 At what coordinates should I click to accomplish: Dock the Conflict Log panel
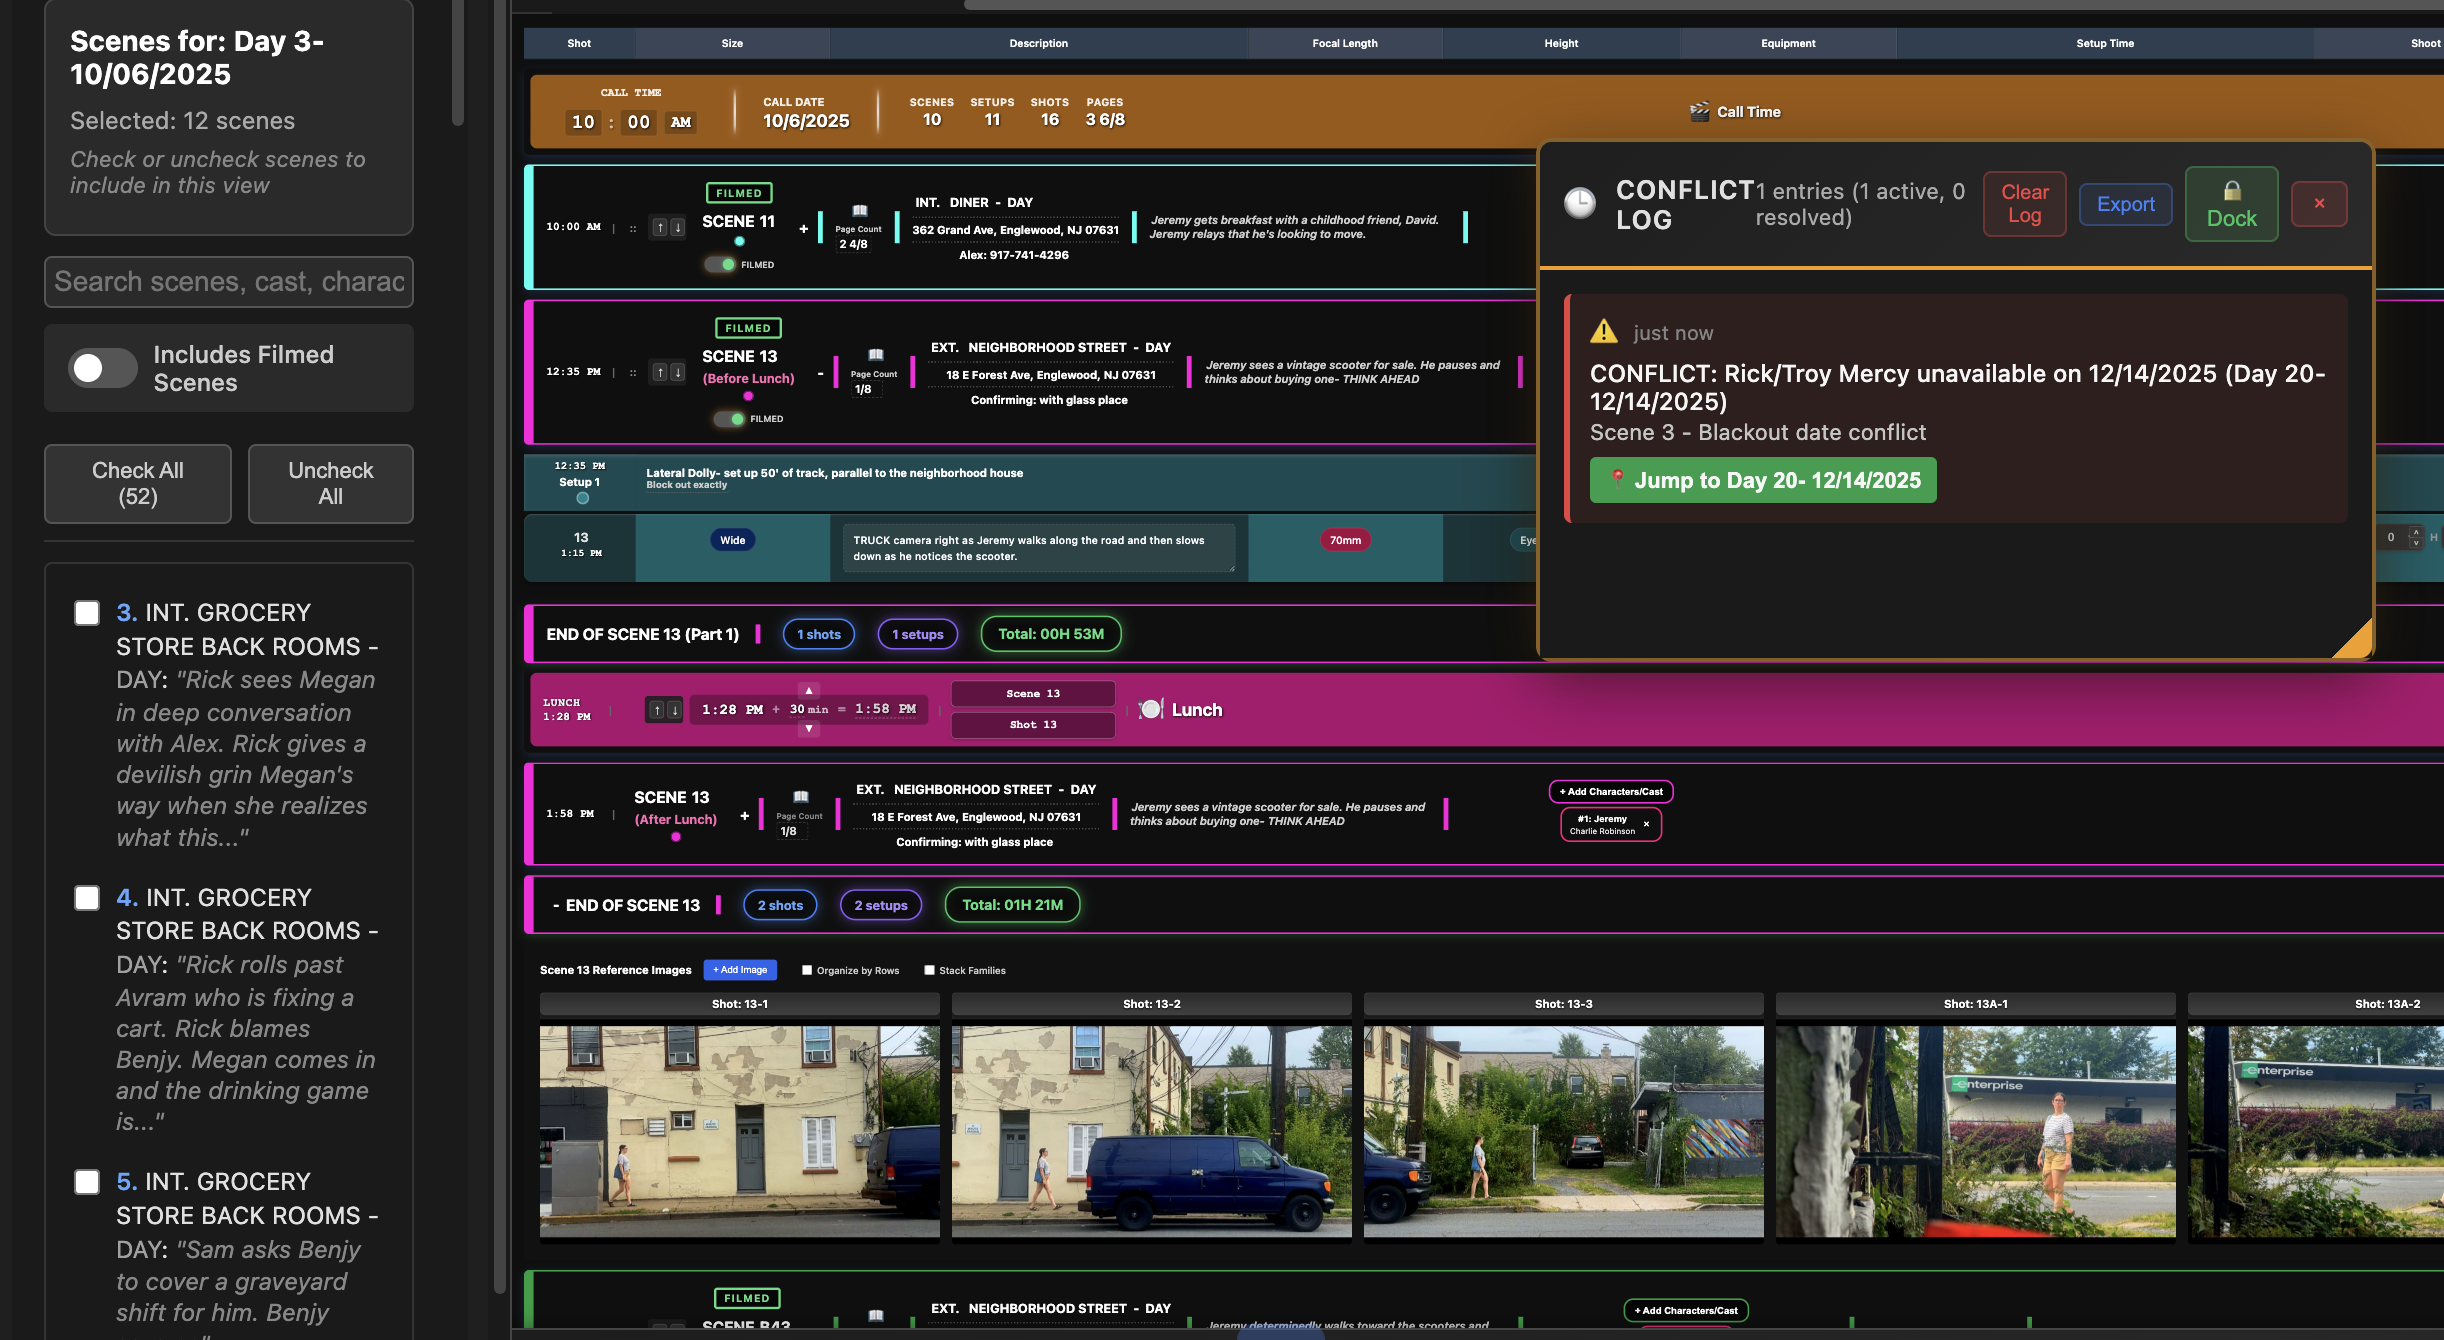2231,204
